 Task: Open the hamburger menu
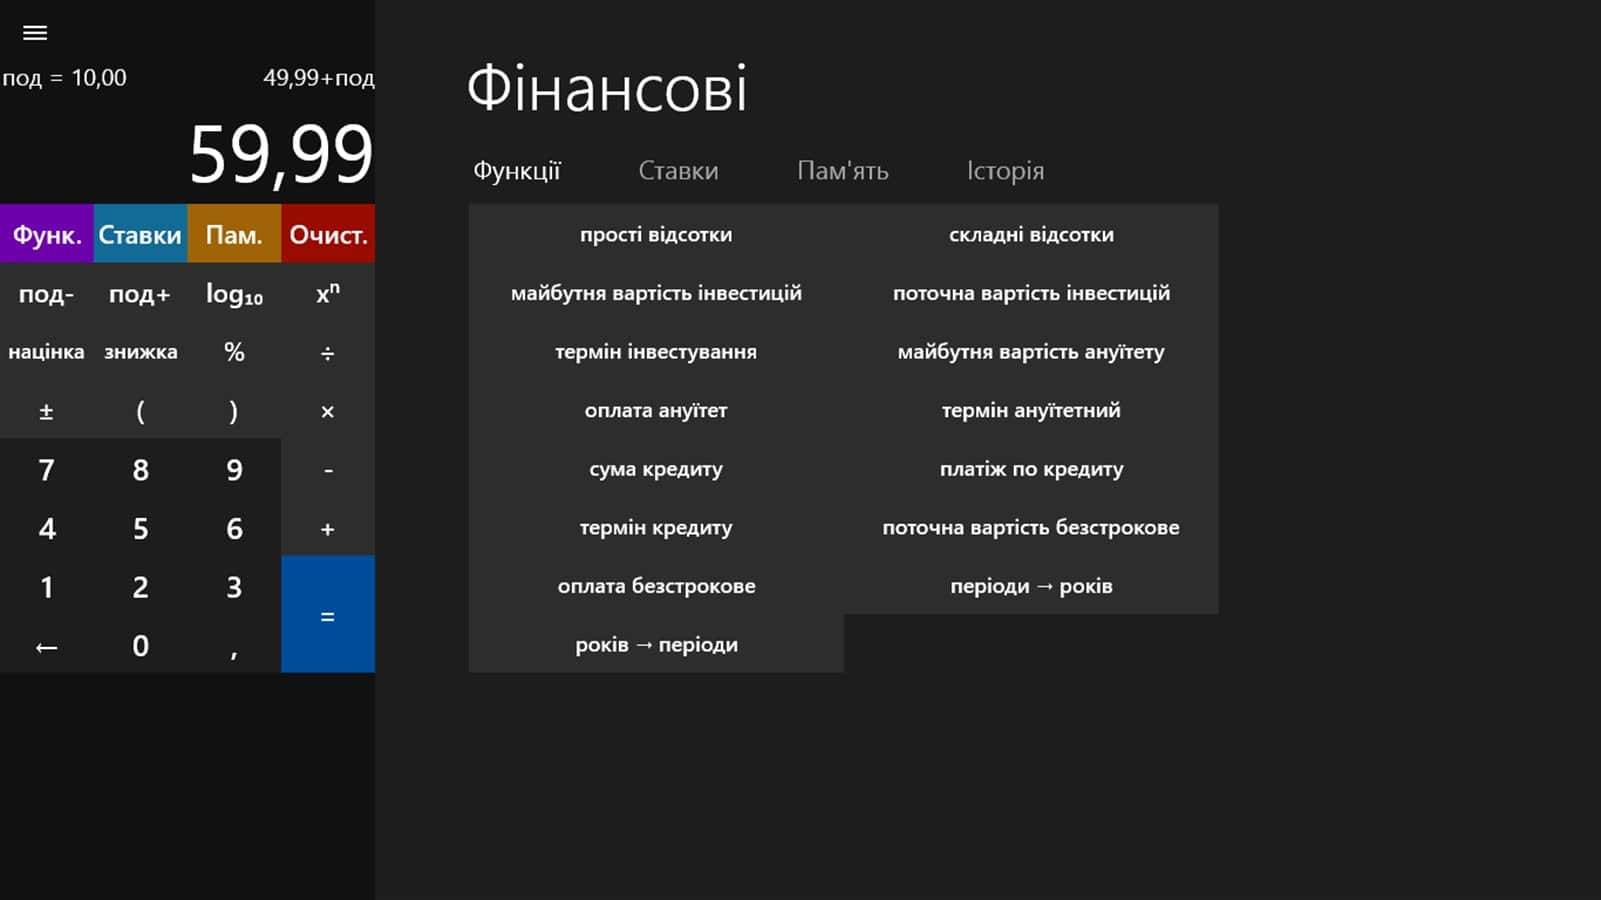[35, 33]
